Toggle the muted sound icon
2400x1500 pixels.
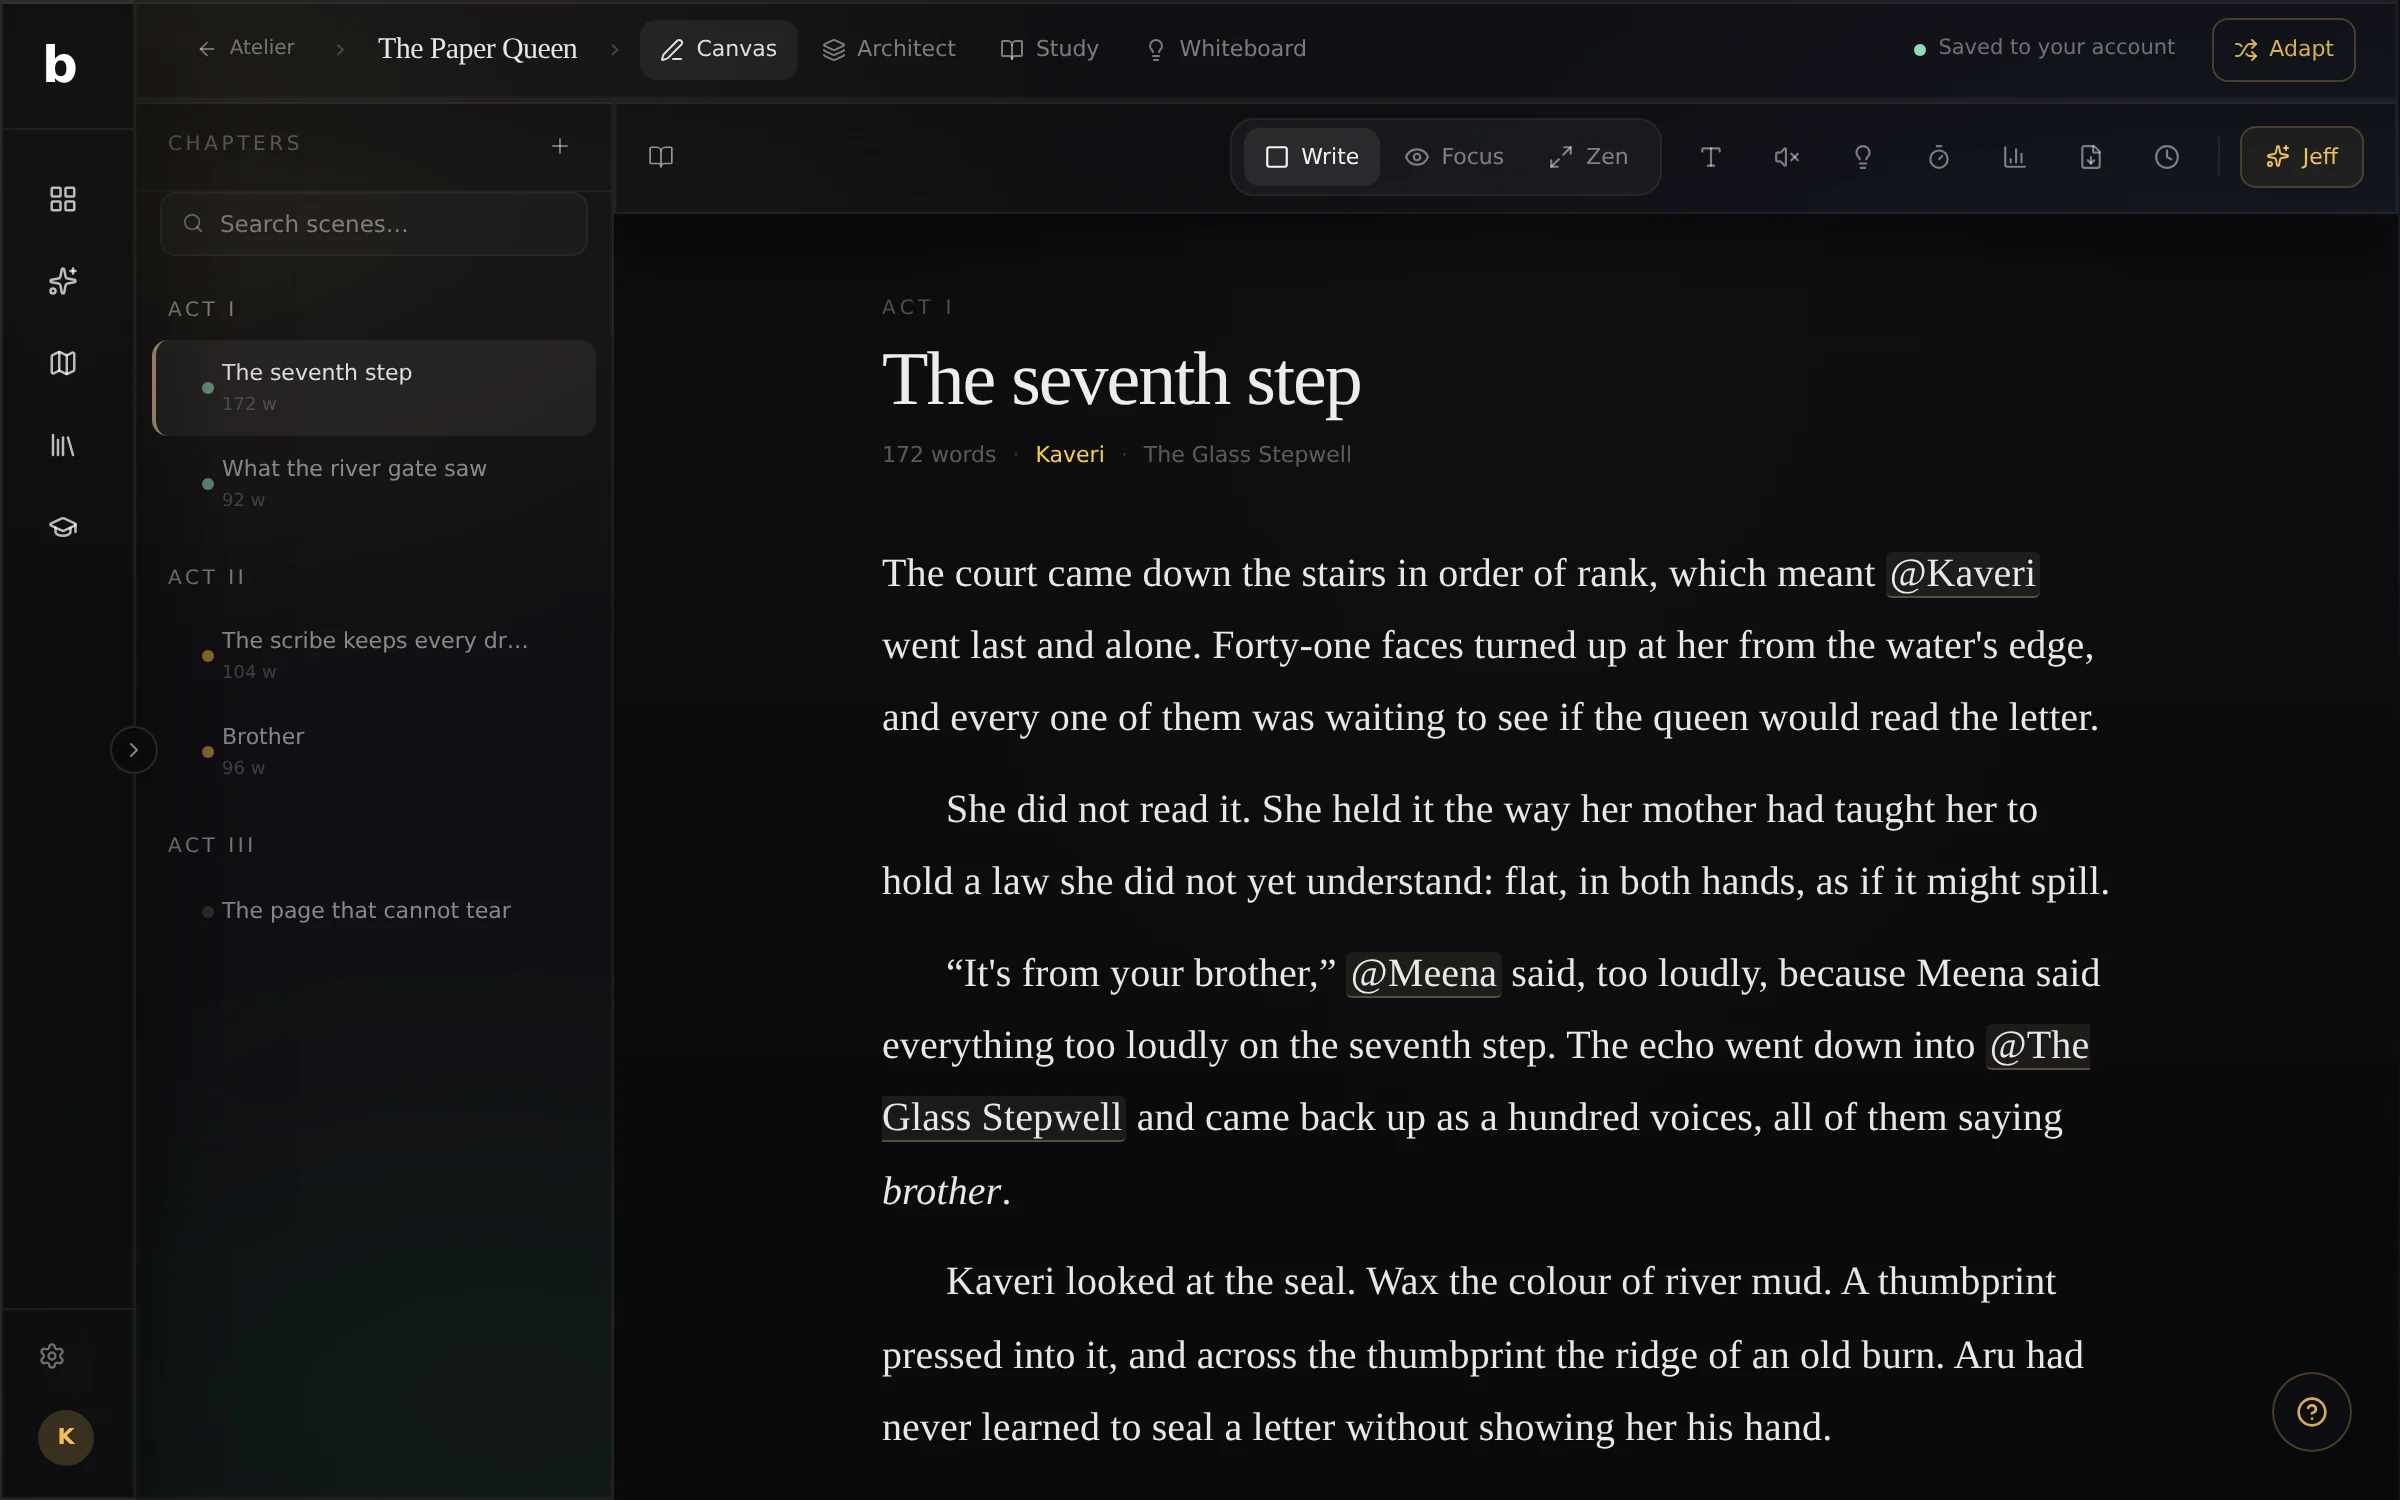[1786, 157]
